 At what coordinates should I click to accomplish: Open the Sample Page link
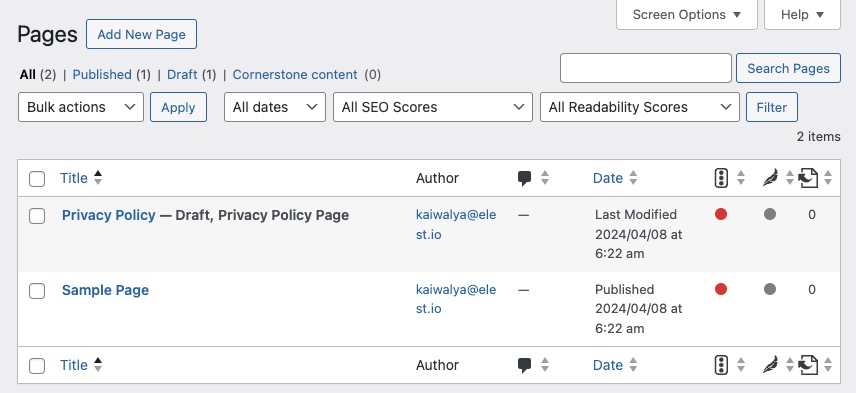pyautogui.click(x=105, y=290)
